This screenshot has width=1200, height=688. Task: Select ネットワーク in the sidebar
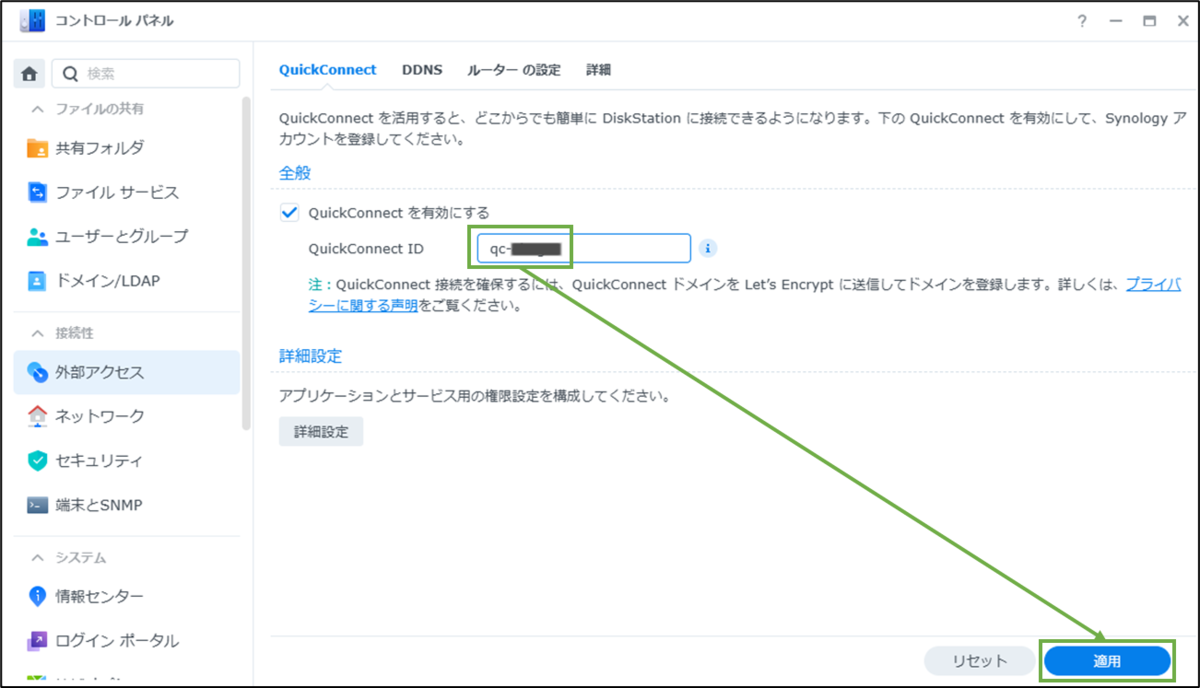click(127, 416)
